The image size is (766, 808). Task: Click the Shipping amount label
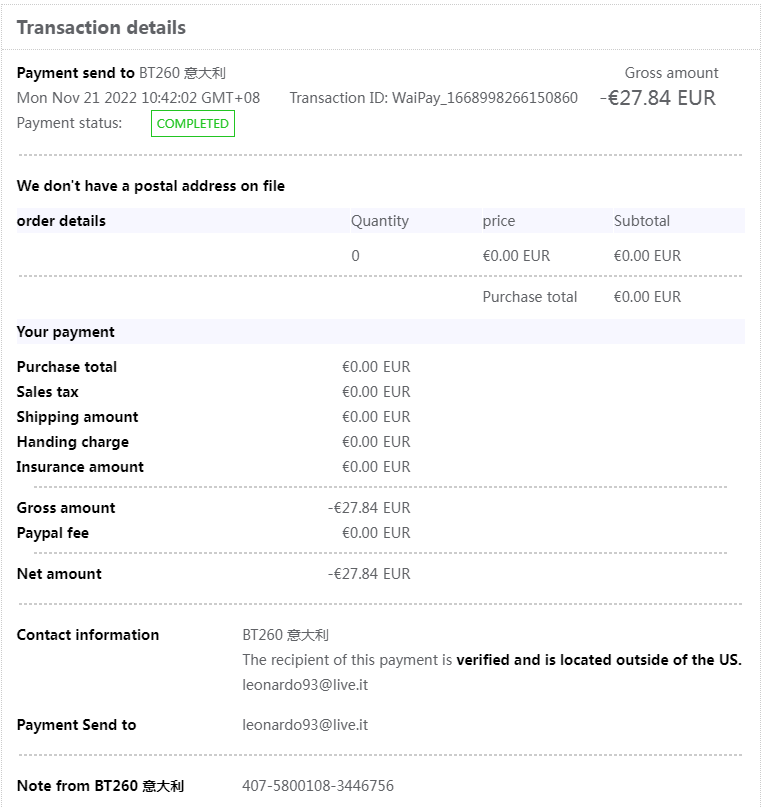77,417
